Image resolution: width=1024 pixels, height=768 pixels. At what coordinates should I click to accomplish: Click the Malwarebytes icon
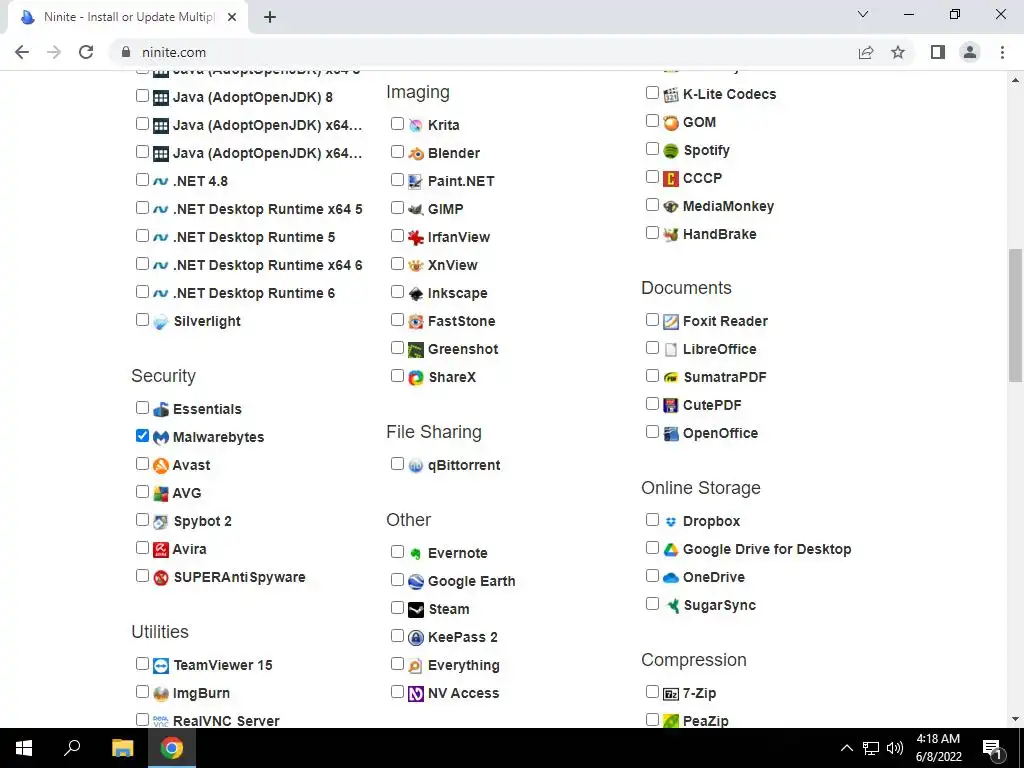[161, 438]
